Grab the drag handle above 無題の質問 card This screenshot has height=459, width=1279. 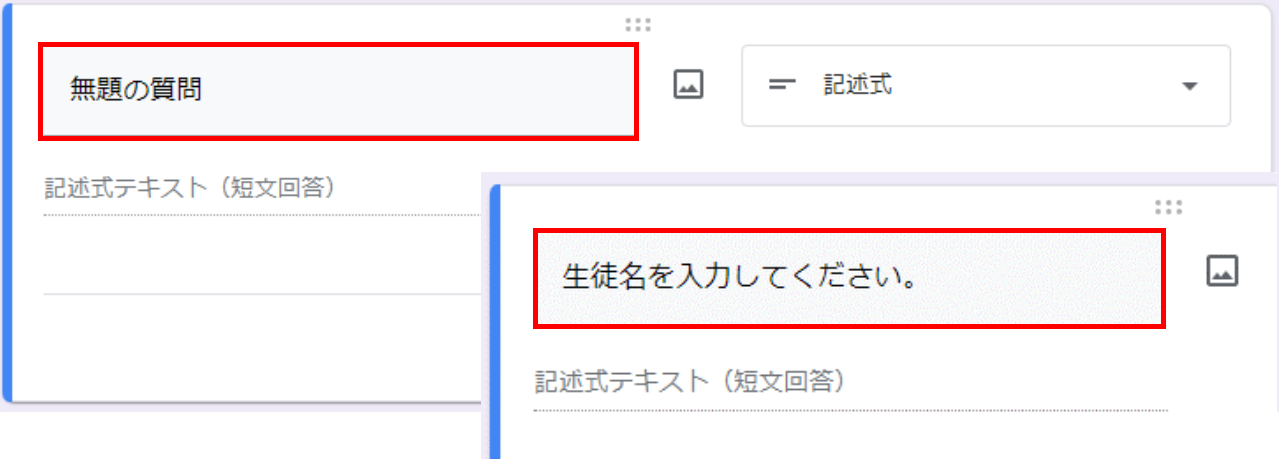[x=637, y=25]
